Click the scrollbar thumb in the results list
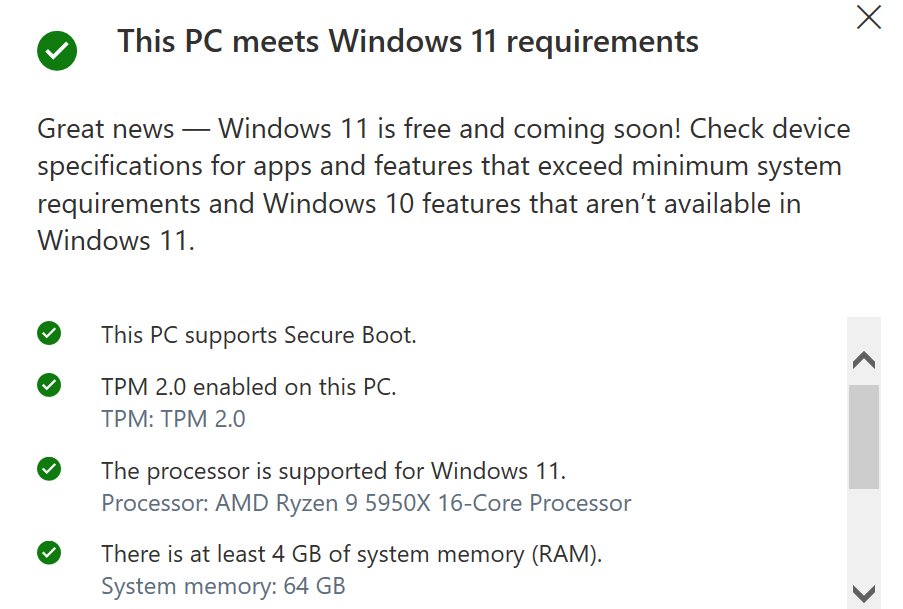This screenshot has height=609, width=903. pyautogui.click(x=864, y=437)
